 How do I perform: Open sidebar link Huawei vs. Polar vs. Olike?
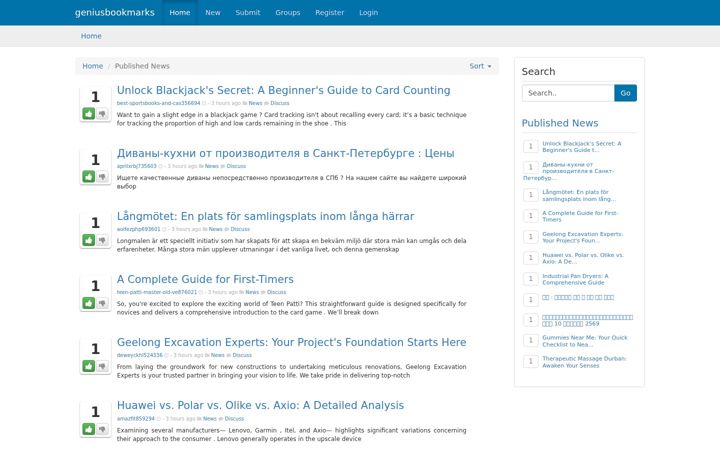point(583,258)
